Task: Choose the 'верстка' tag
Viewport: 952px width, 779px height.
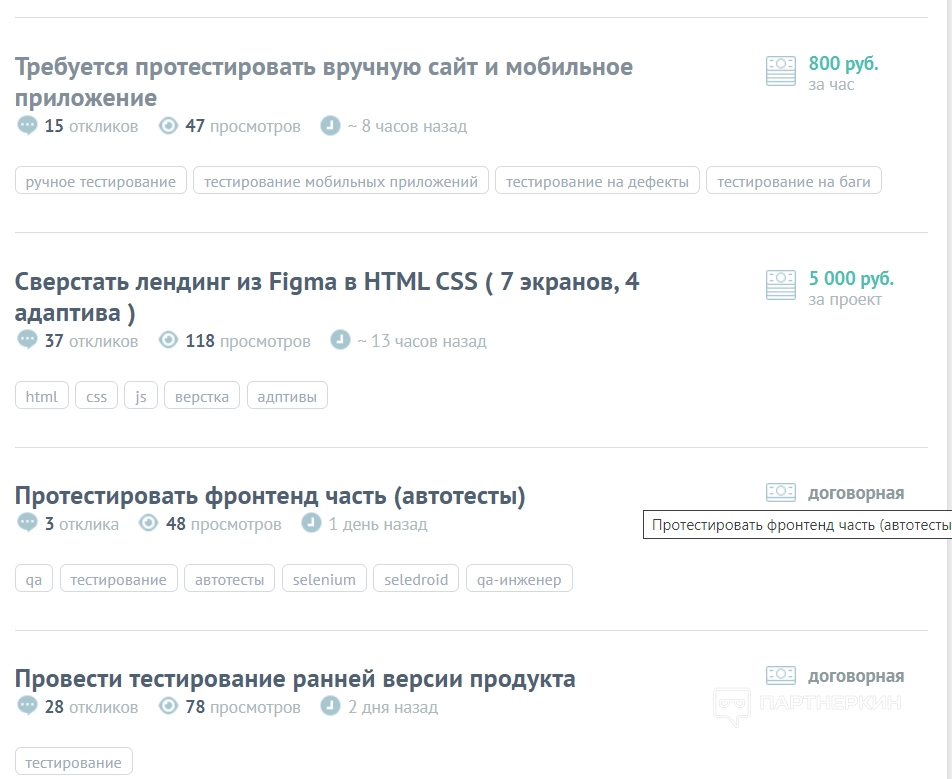Action: (202, 396)
